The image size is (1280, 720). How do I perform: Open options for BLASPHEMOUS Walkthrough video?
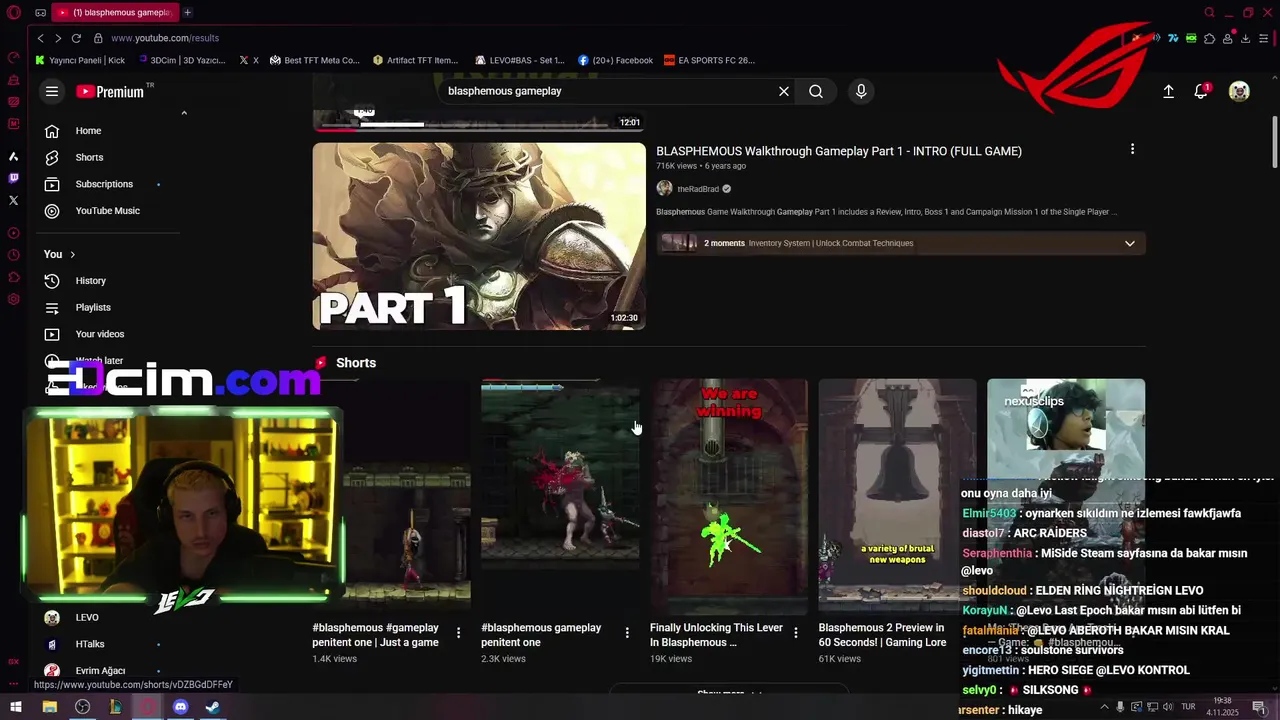[1132, 149]
